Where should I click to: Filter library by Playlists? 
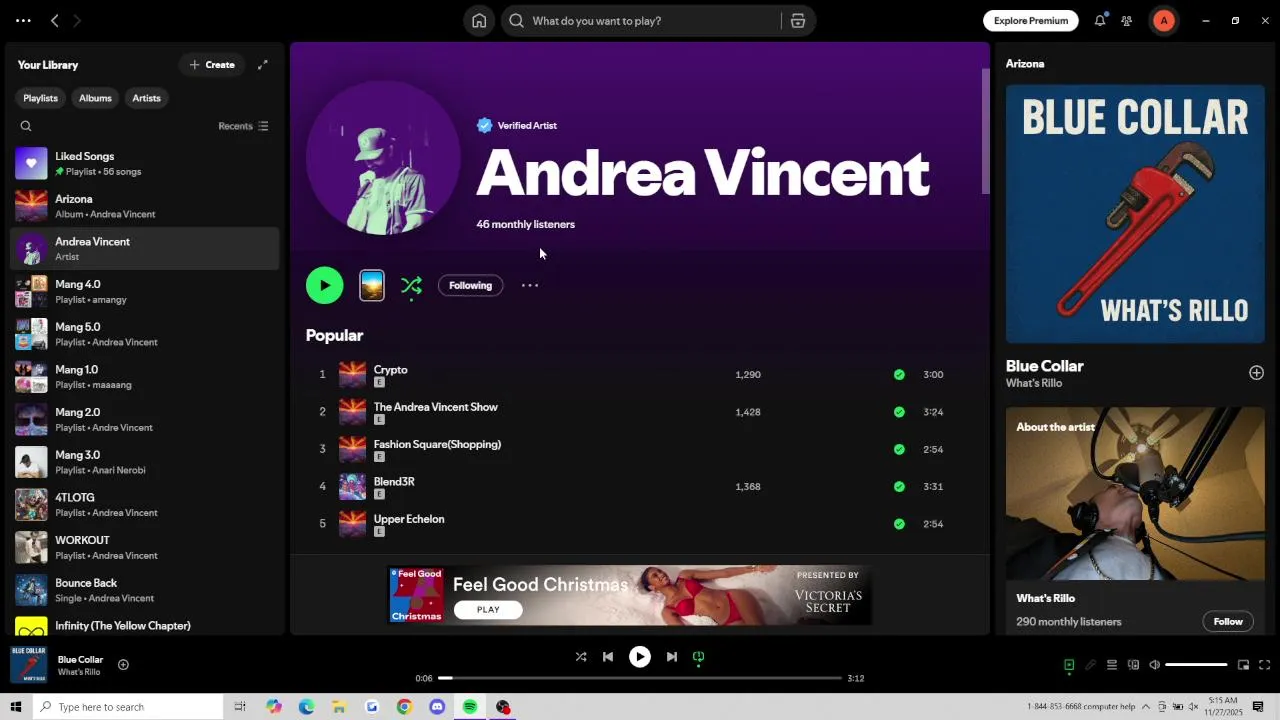(x=40, y=98)
